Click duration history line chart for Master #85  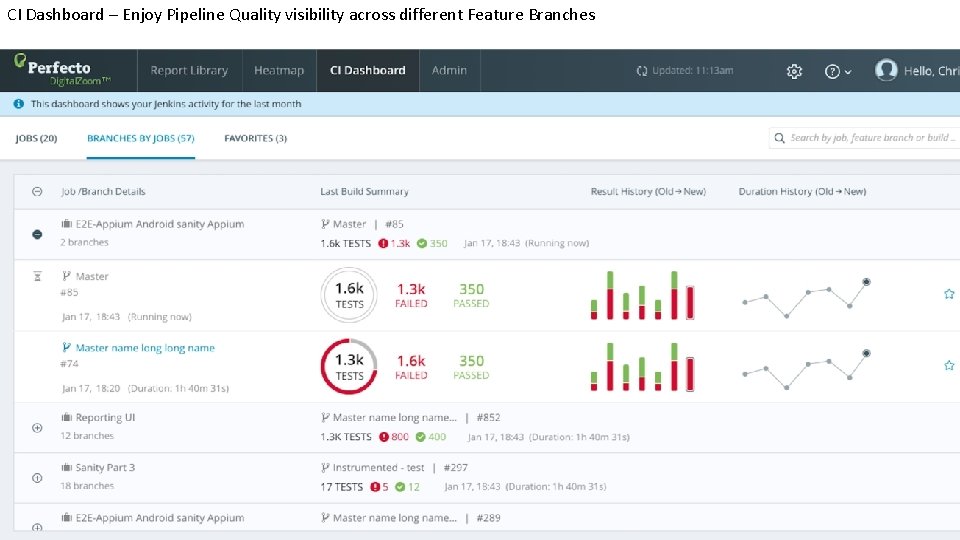pos(805,298)
